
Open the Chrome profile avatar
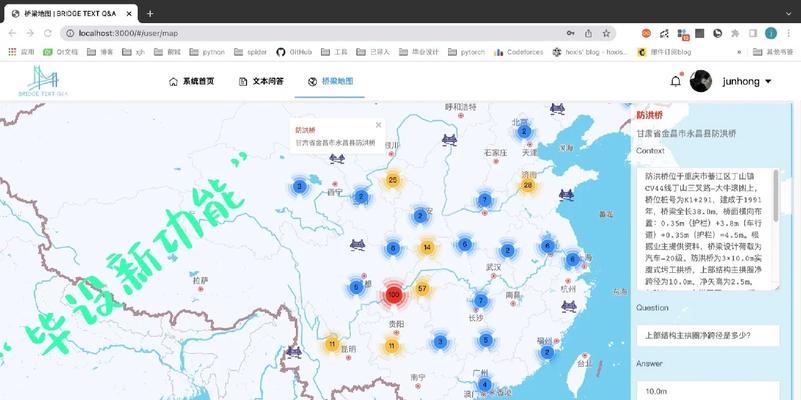pyautogui.click(x=770, y=33)
